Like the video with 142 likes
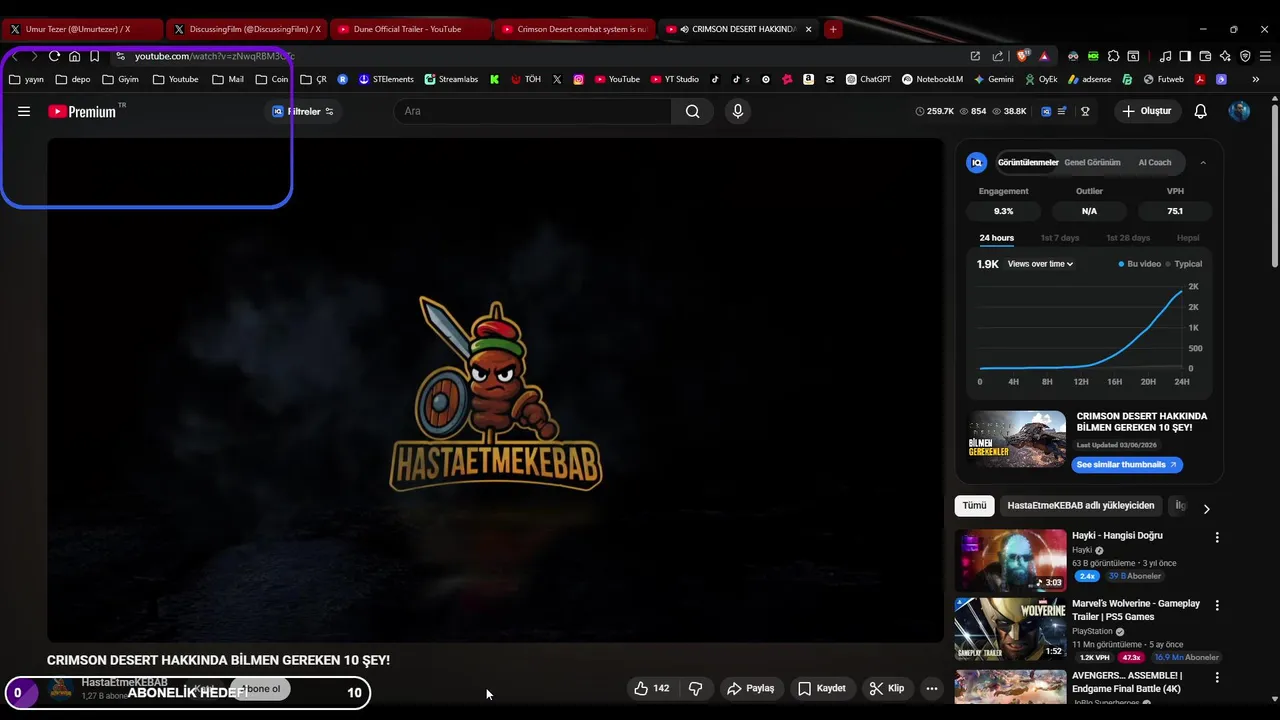1280x720 pixels. point(651,688)
